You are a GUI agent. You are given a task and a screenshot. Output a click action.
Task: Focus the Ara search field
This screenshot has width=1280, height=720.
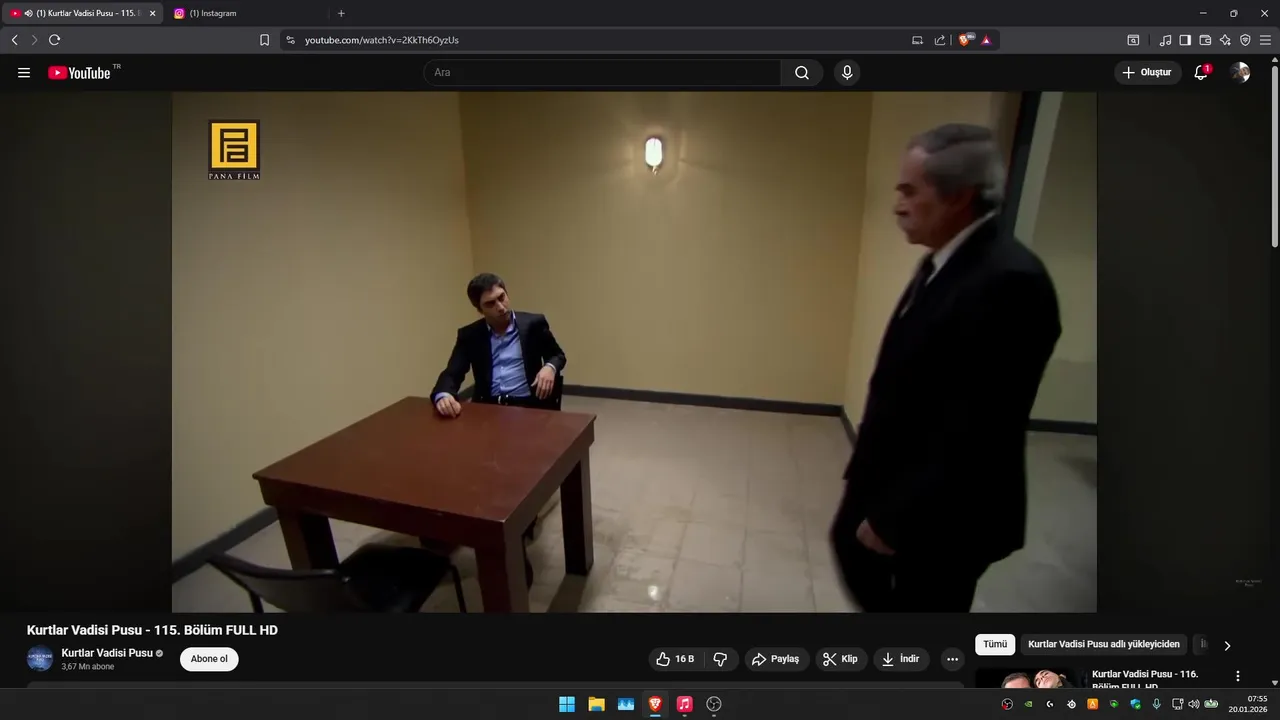(x=602, y=73)
